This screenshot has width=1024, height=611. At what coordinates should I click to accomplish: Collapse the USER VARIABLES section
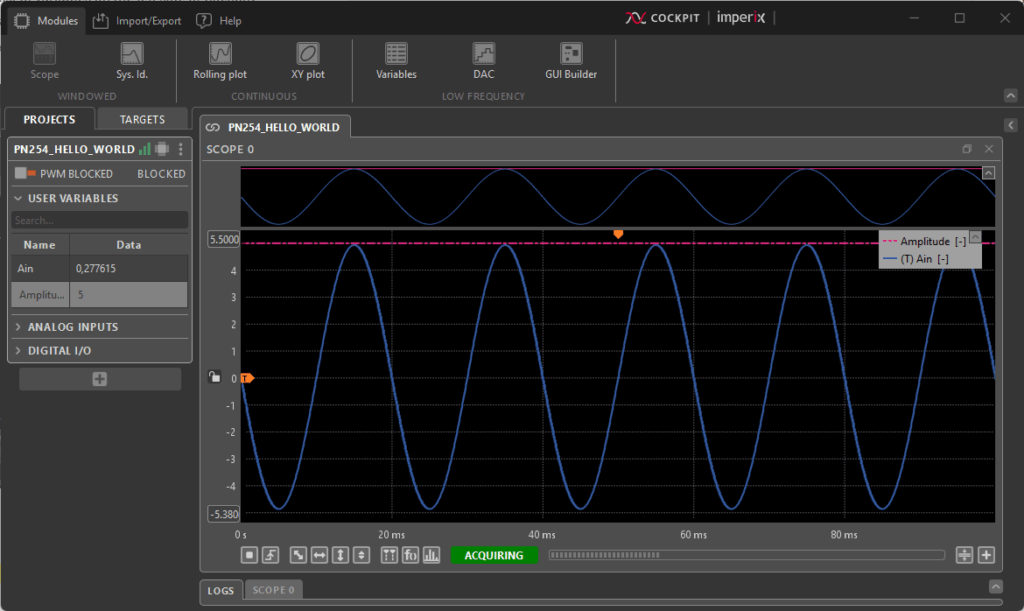(x=72, y=198)
